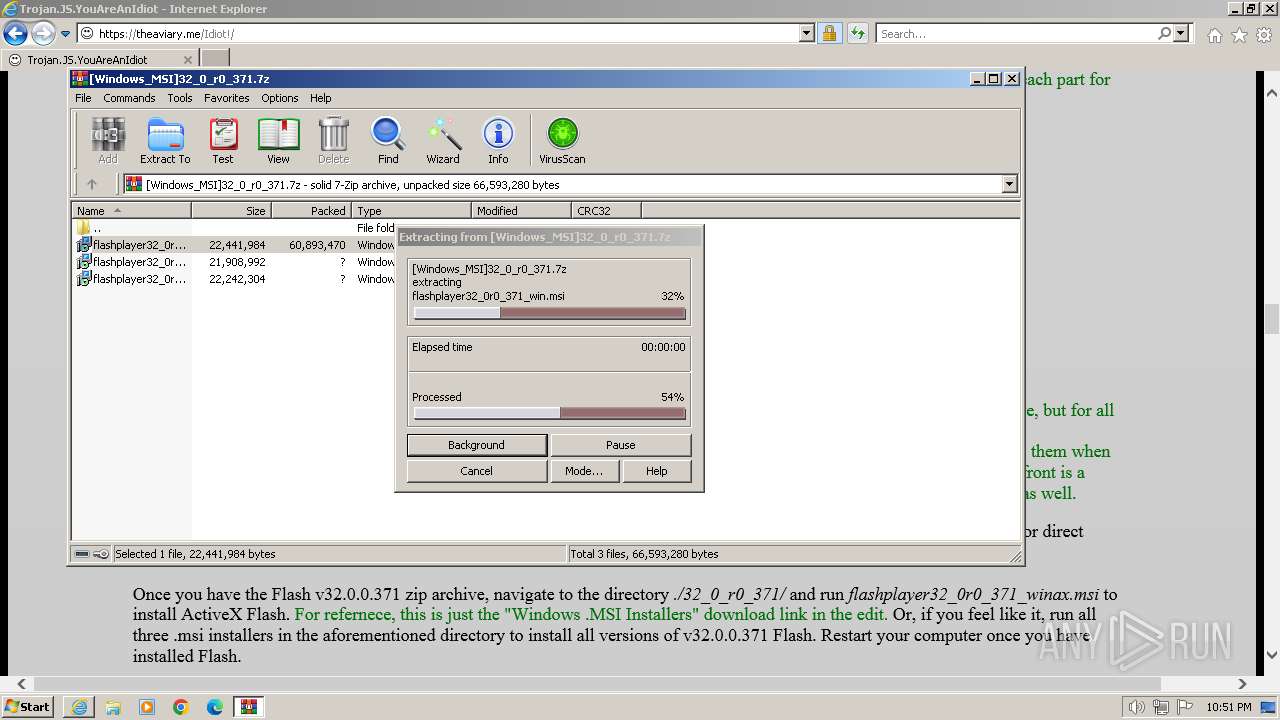Click the Internet Explorer forward button
The image size is (1280, 720).
click(42, 33)
